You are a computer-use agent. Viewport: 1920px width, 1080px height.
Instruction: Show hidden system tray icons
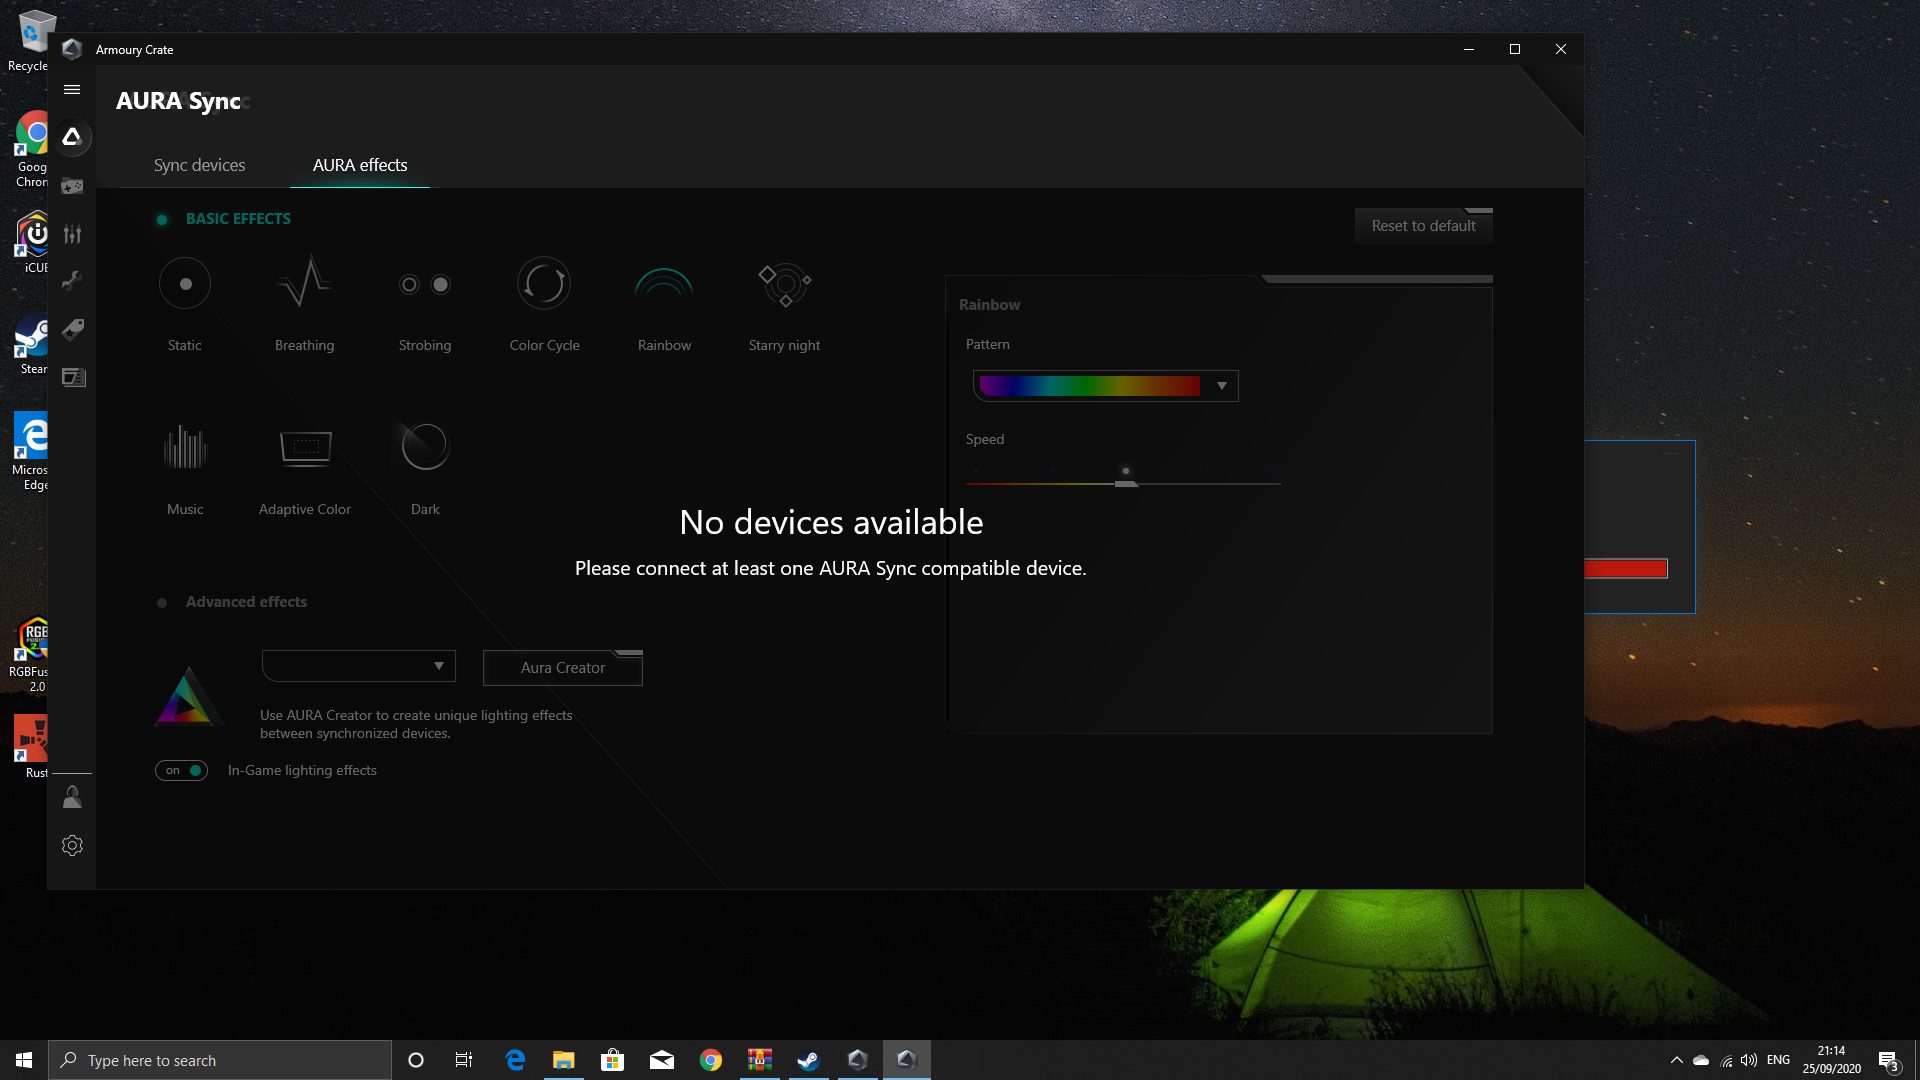coord(1676,1060)
